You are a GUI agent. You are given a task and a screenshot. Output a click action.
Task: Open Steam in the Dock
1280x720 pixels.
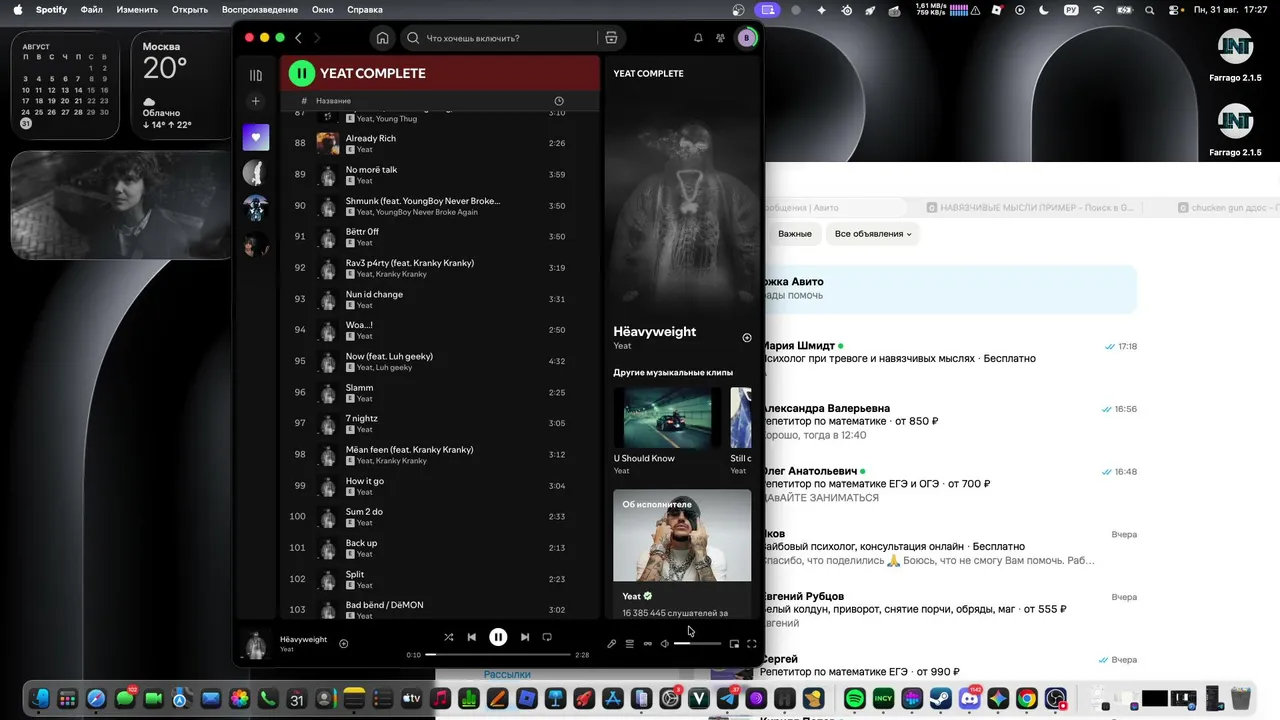point(941,698)
